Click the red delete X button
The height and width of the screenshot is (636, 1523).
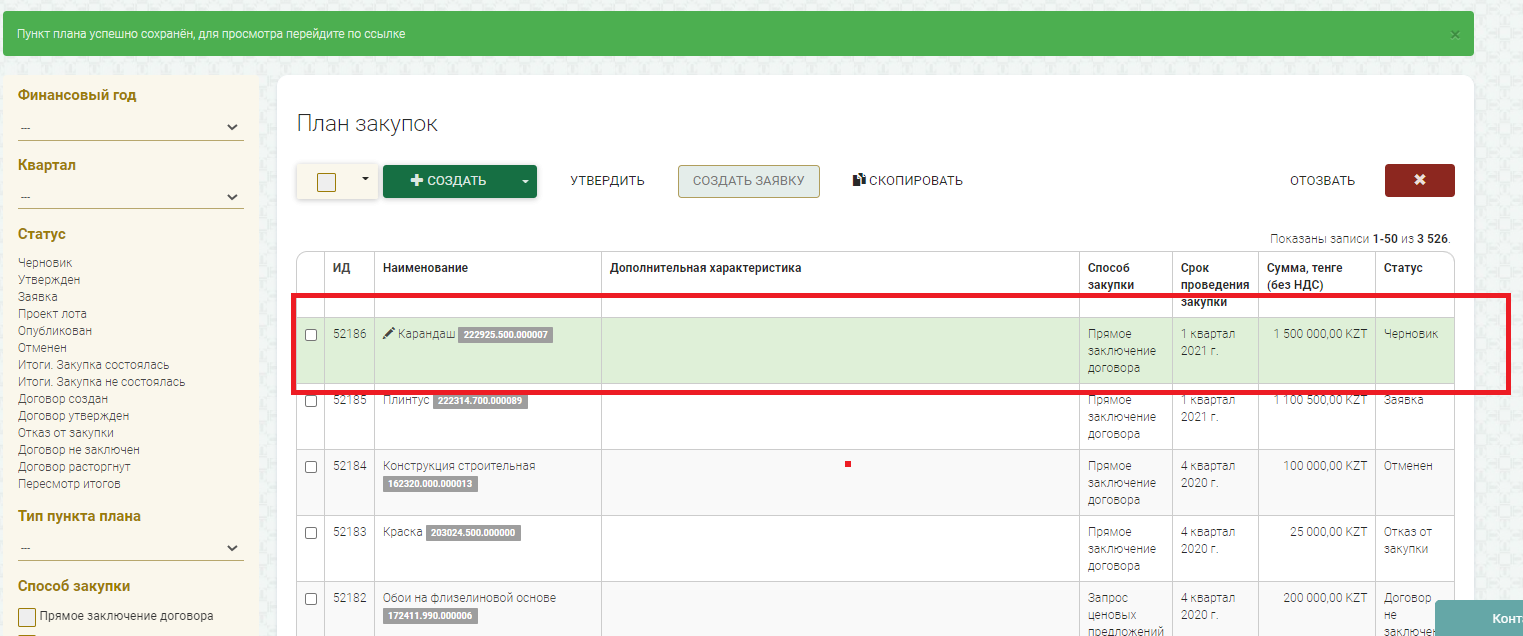pos(1419,181)
